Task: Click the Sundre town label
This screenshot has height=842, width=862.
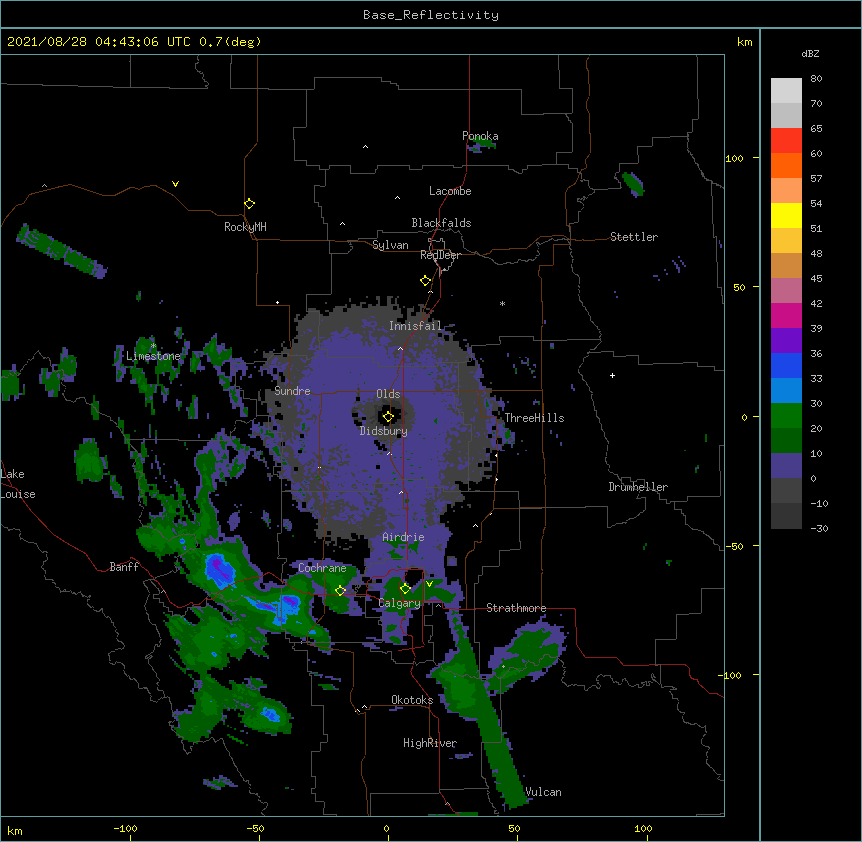Action: pos(292,391)
